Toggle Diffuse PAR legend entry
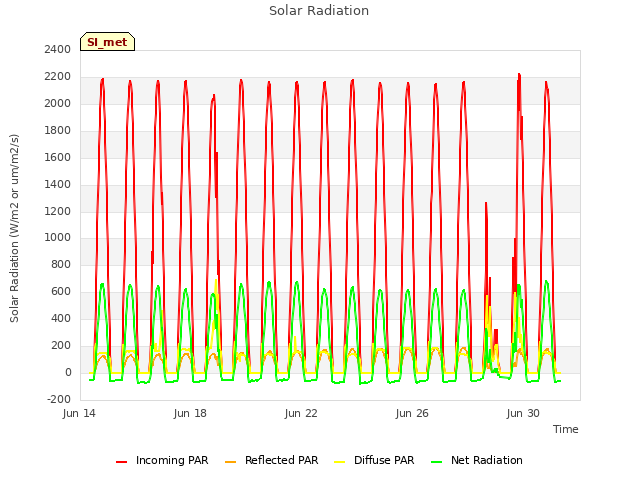This screenshot has width=640, height=480. [x=374, y=460]
